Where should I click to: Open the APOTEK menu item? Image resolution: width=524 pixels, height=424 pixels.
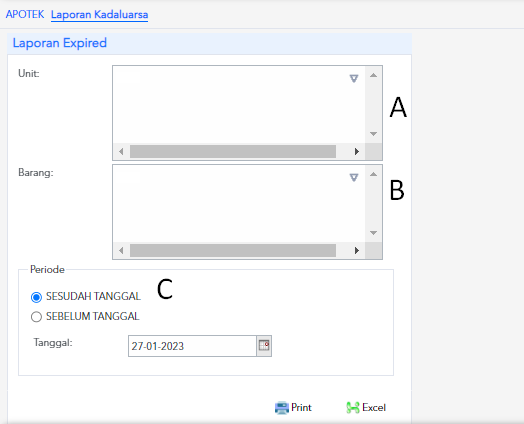click(25, 14)
